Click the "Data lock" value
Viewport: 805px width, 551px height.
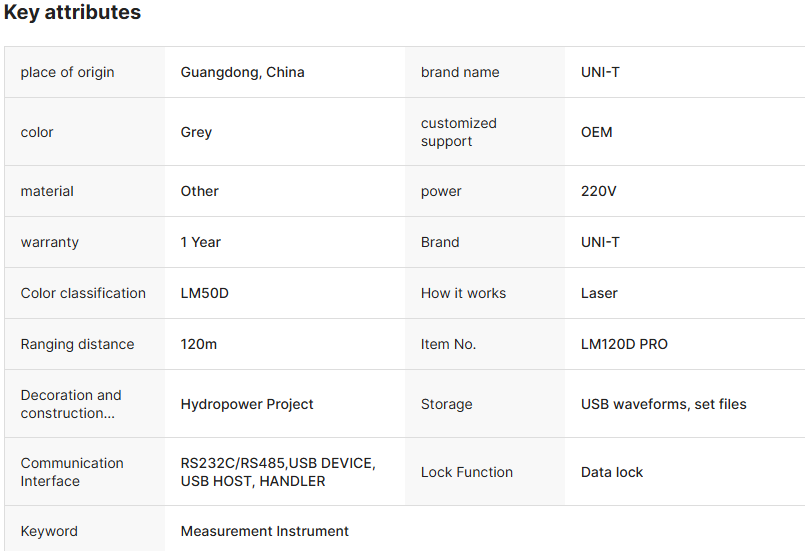(612, 472)
